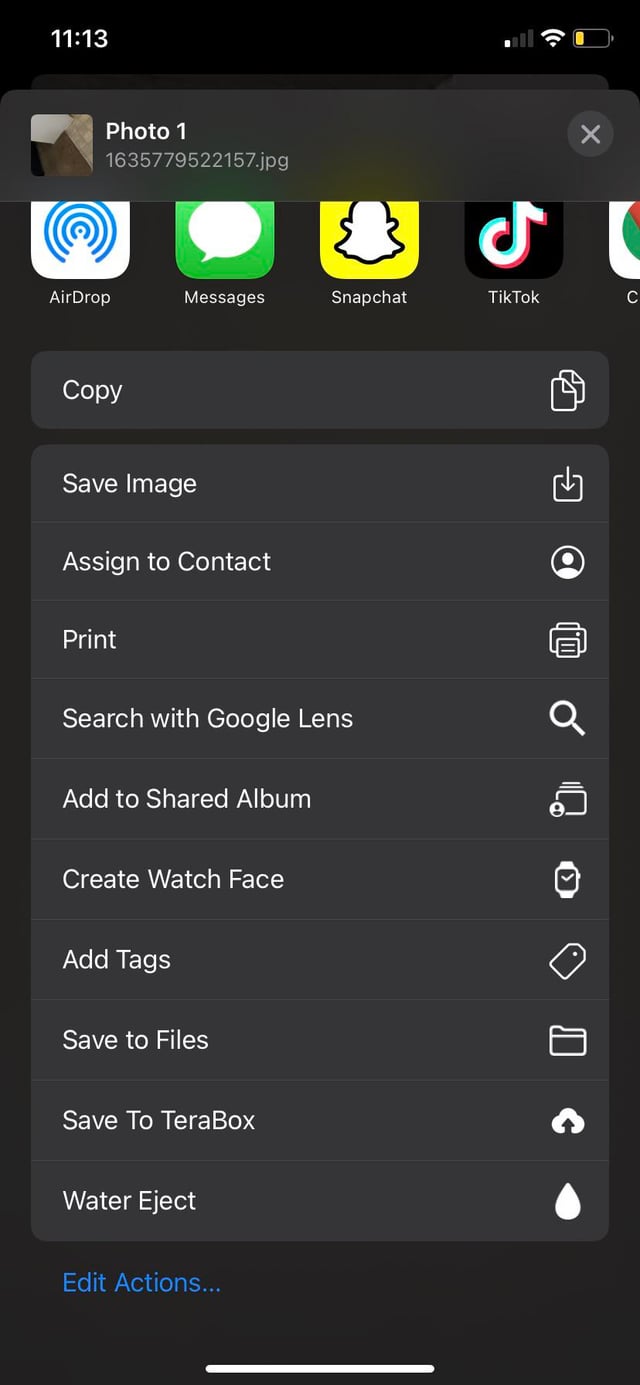
Task: Tap the home indicator bar
Action: (x=320, y=1368)
